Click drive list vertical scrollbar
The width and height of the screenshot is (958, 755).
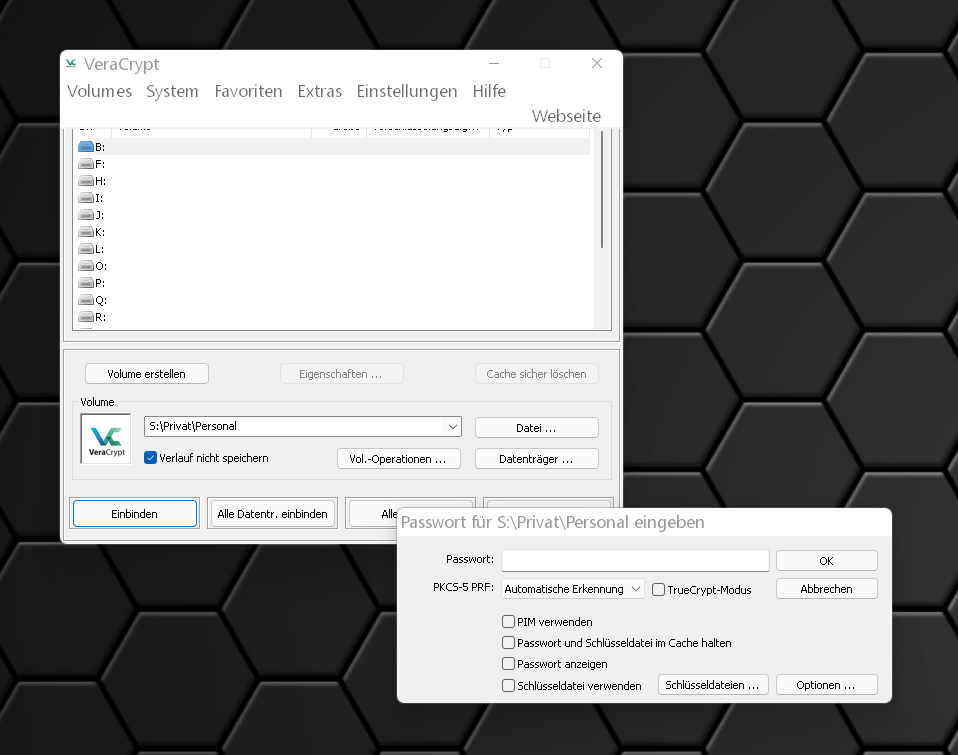(x=602, y=189)
